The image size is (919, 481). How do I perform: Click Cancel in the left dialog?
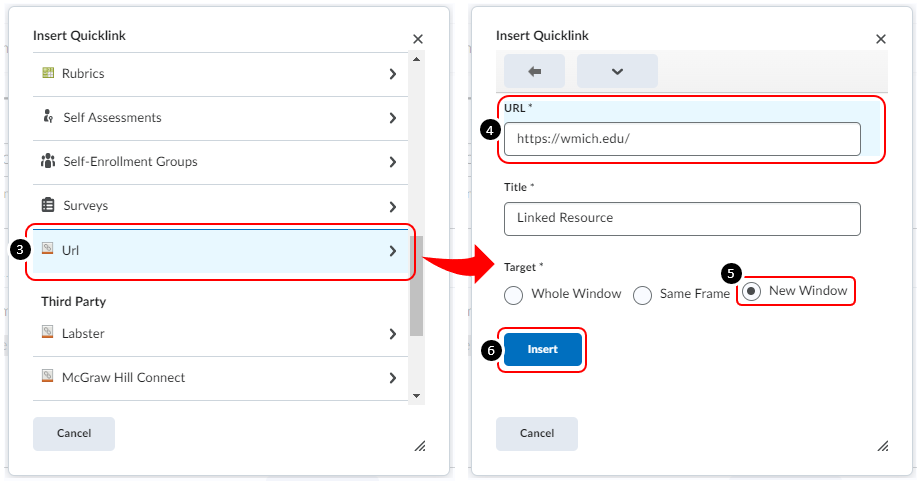click(x=74, y=434)
